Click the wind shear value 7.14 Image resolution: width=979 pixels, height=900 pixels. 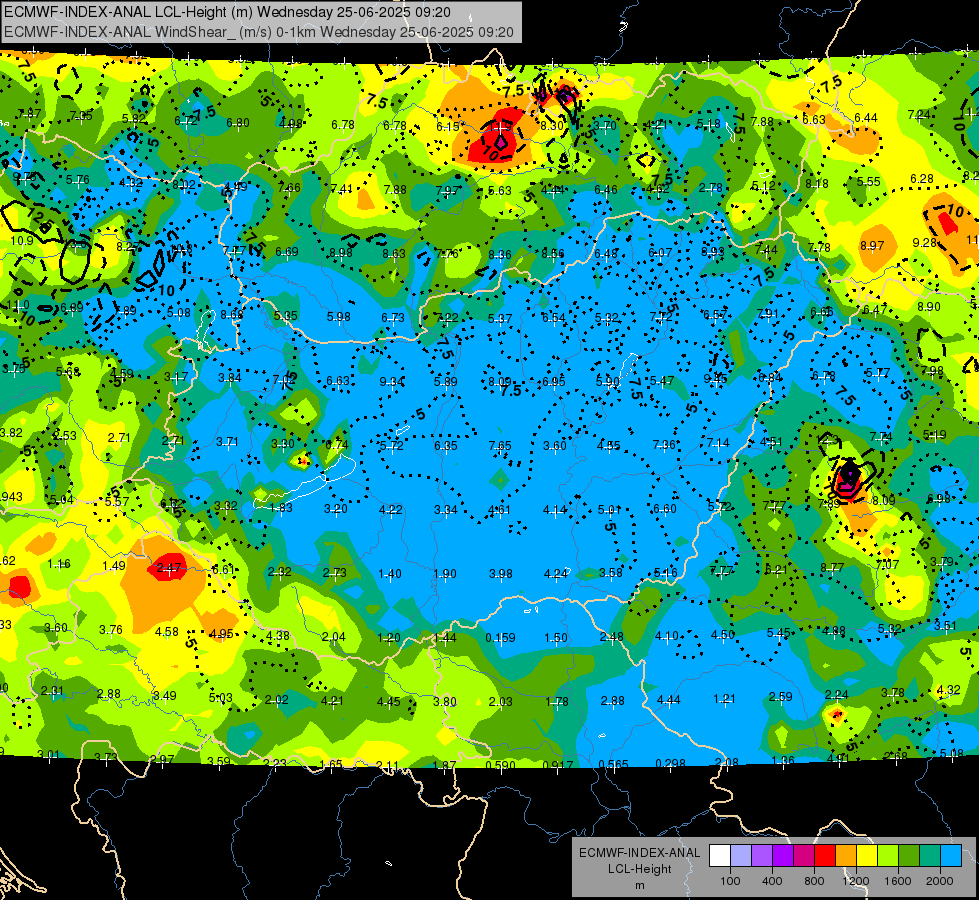click(718, 443)
